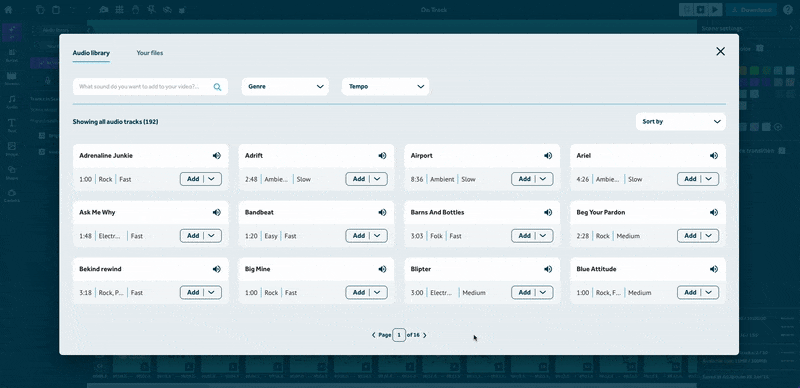Expand Add options for Airport
The image size is (800, 388).
(544, 179)
